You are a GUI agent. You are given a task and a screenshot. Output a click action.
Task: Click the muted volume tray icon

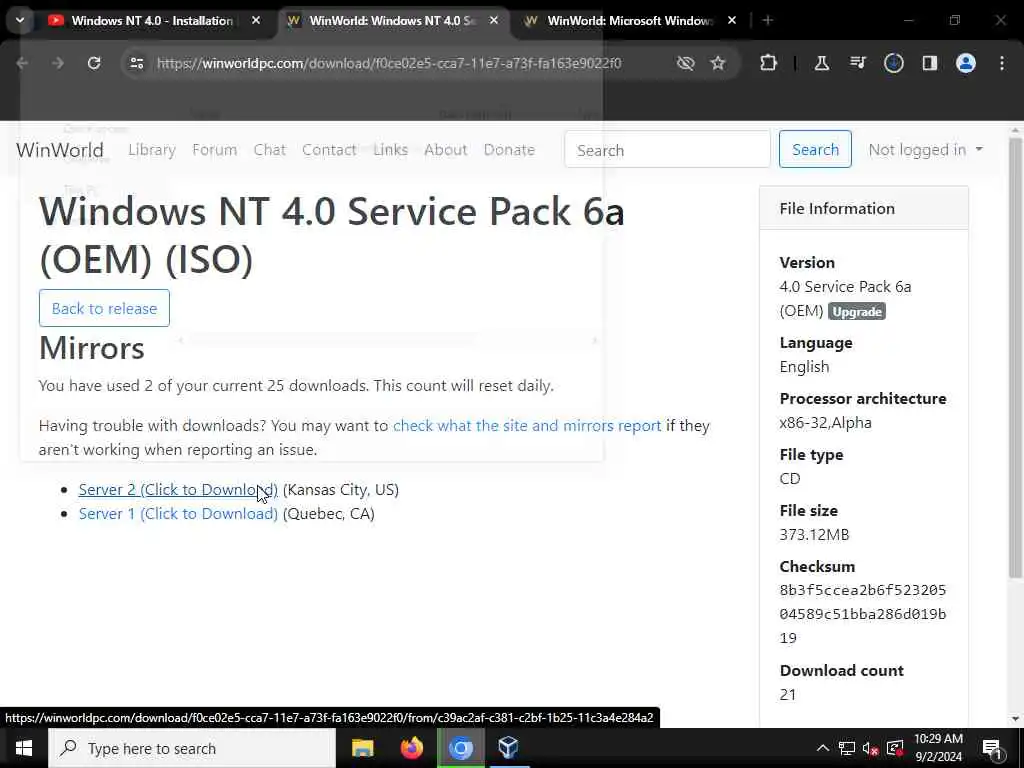(870, 748)
